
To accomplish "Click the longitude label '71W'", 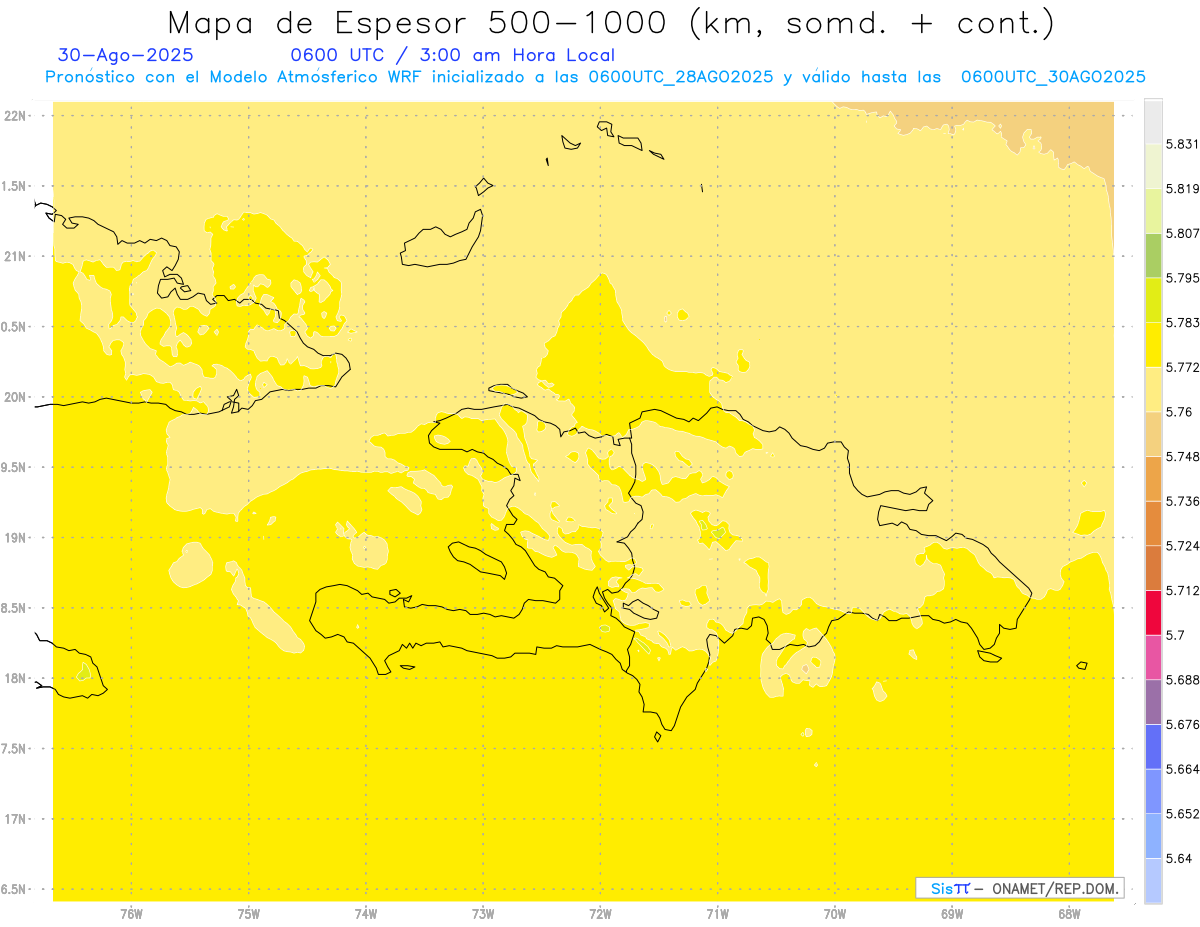I will coord(717,914).
